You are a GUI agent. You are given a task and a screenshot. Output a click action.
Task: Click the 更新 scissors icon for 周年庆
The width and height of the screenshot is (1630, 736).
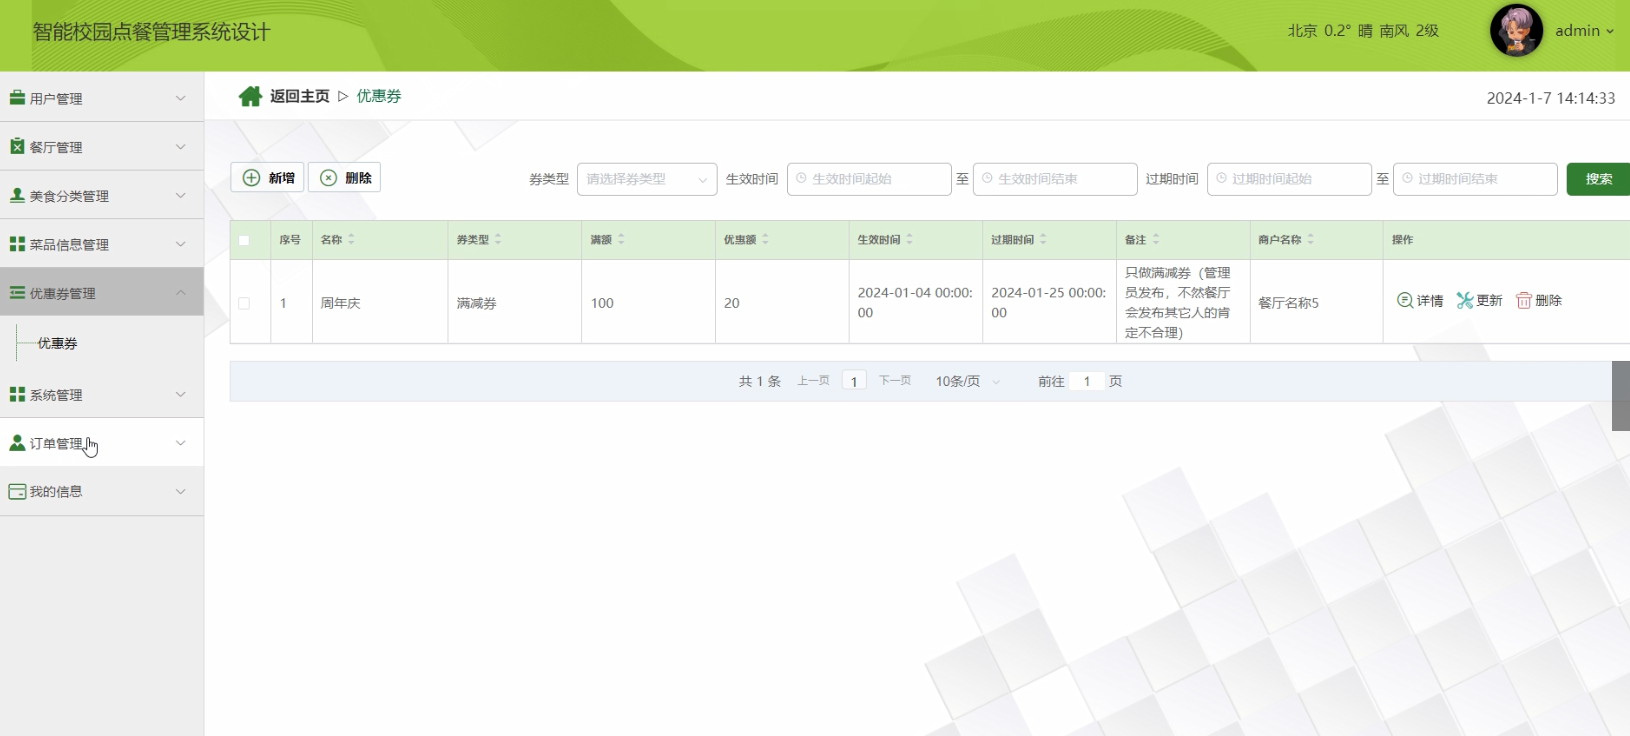(x=1465, y=300)
